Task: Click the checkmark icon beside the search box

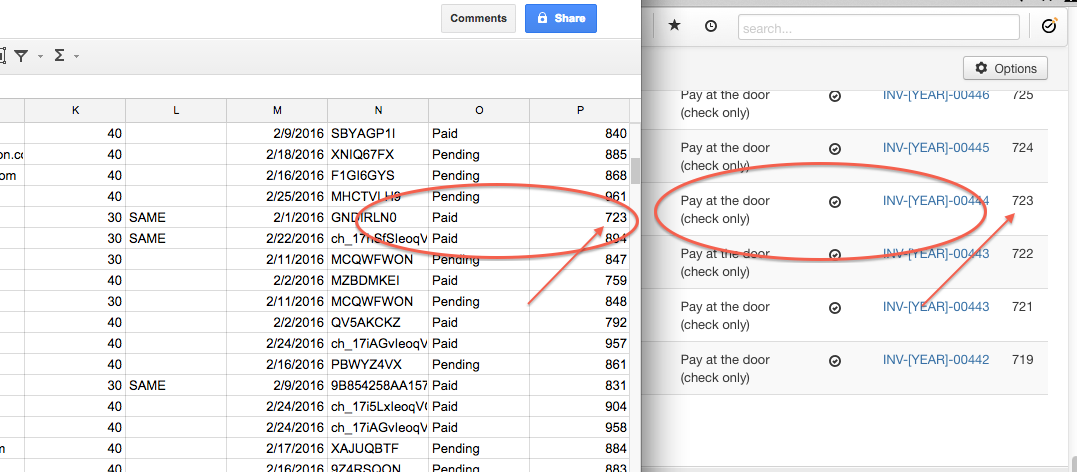Action: pos(1049,27)
